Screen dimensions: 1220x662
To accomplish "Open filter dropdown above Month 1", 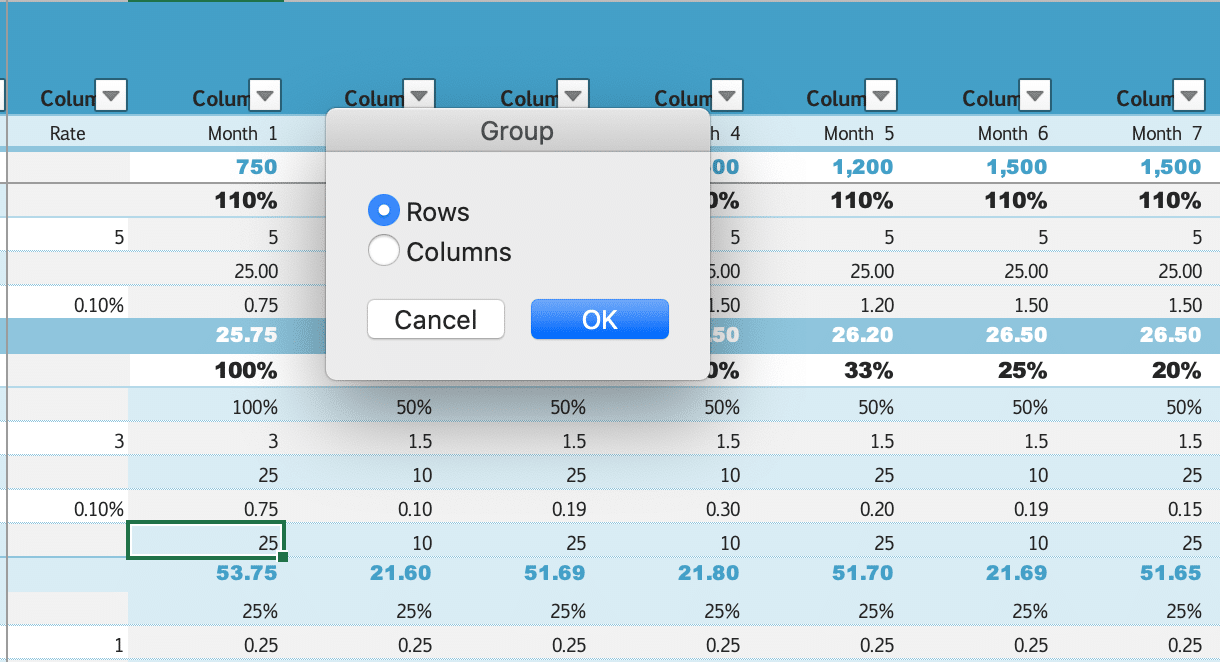I will click(x=265, y=96).
